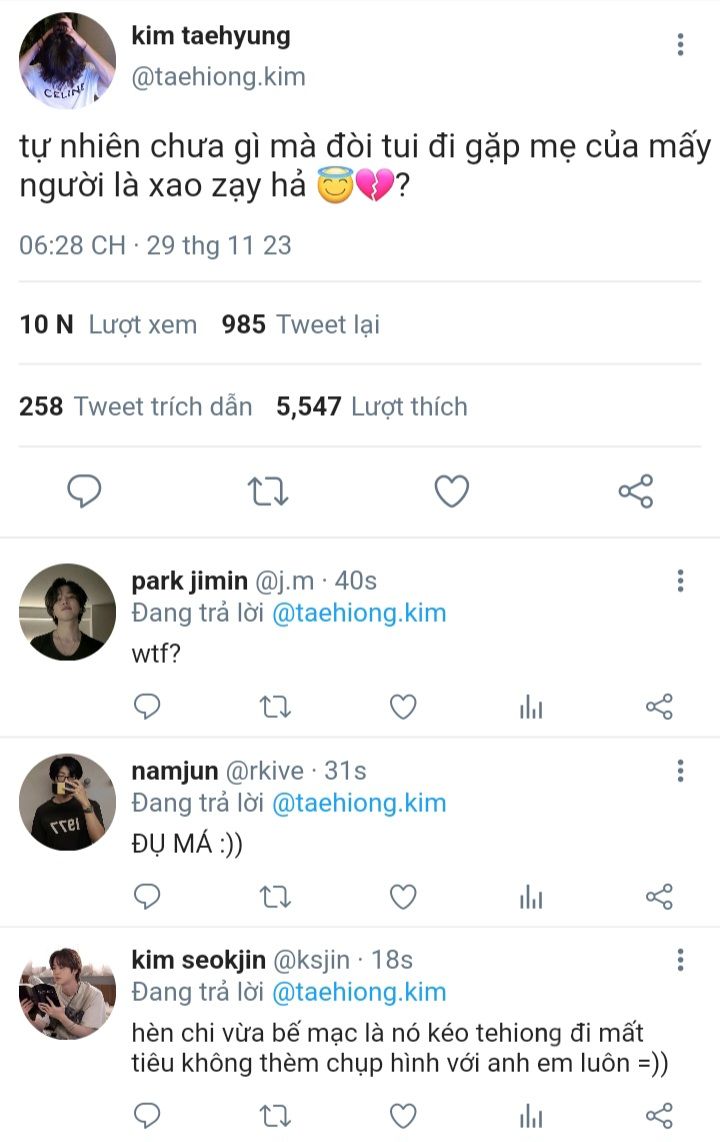Open the 258 Tweet trích dẫn list
The image size is (720, 1142).
click(135, 407)
